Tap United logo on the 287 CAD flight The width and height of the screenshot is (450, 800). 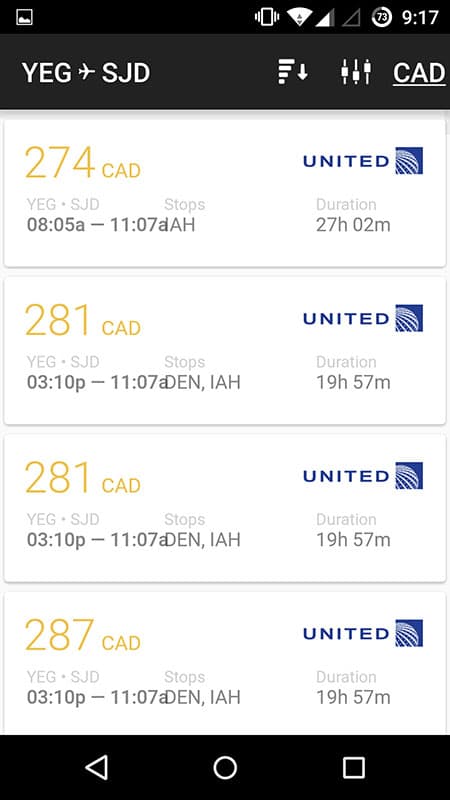click(363, 633)
